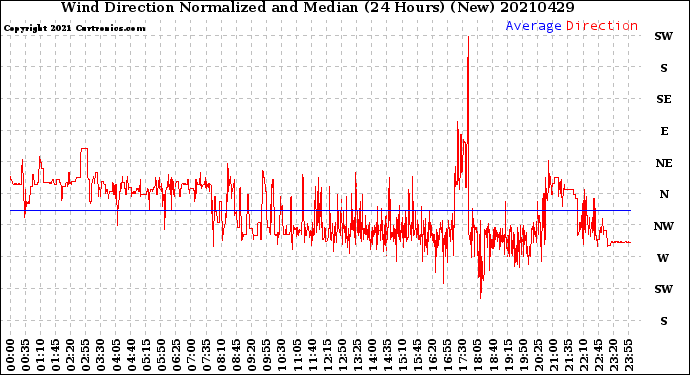690x375 pixels.
Task: Click the 05:15 time axis label
Action: [x=146, y=355]
